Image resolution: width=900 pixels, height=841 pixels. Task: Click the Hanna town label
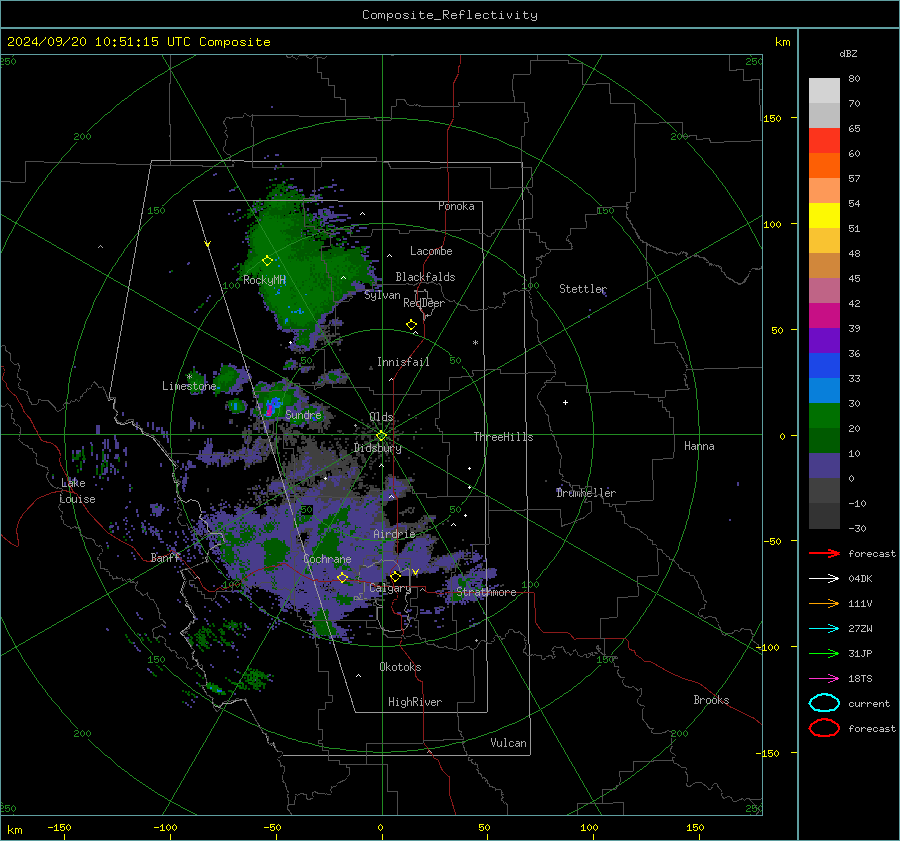pyautogui.click(x=699, y=446)
